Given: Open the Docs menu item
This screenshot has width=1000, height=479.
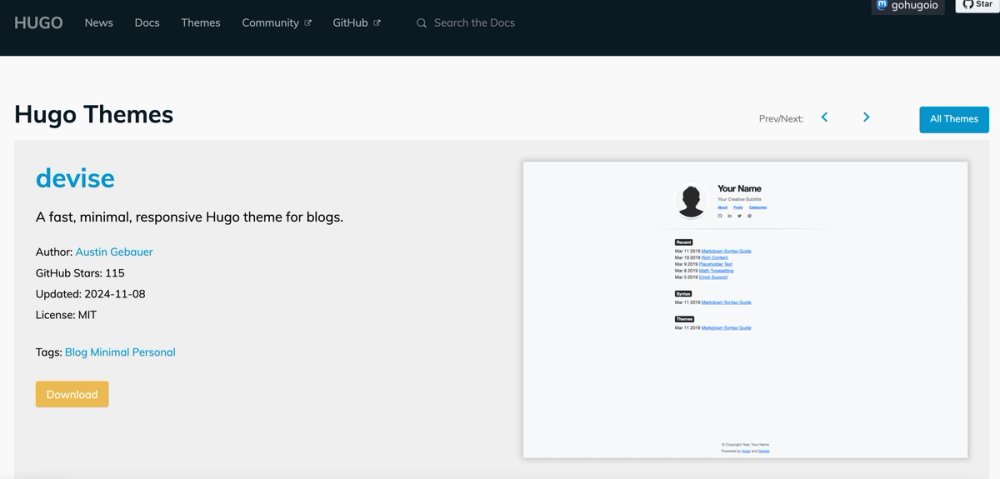Looking at the screenshot, I should [x=147, y=23].
